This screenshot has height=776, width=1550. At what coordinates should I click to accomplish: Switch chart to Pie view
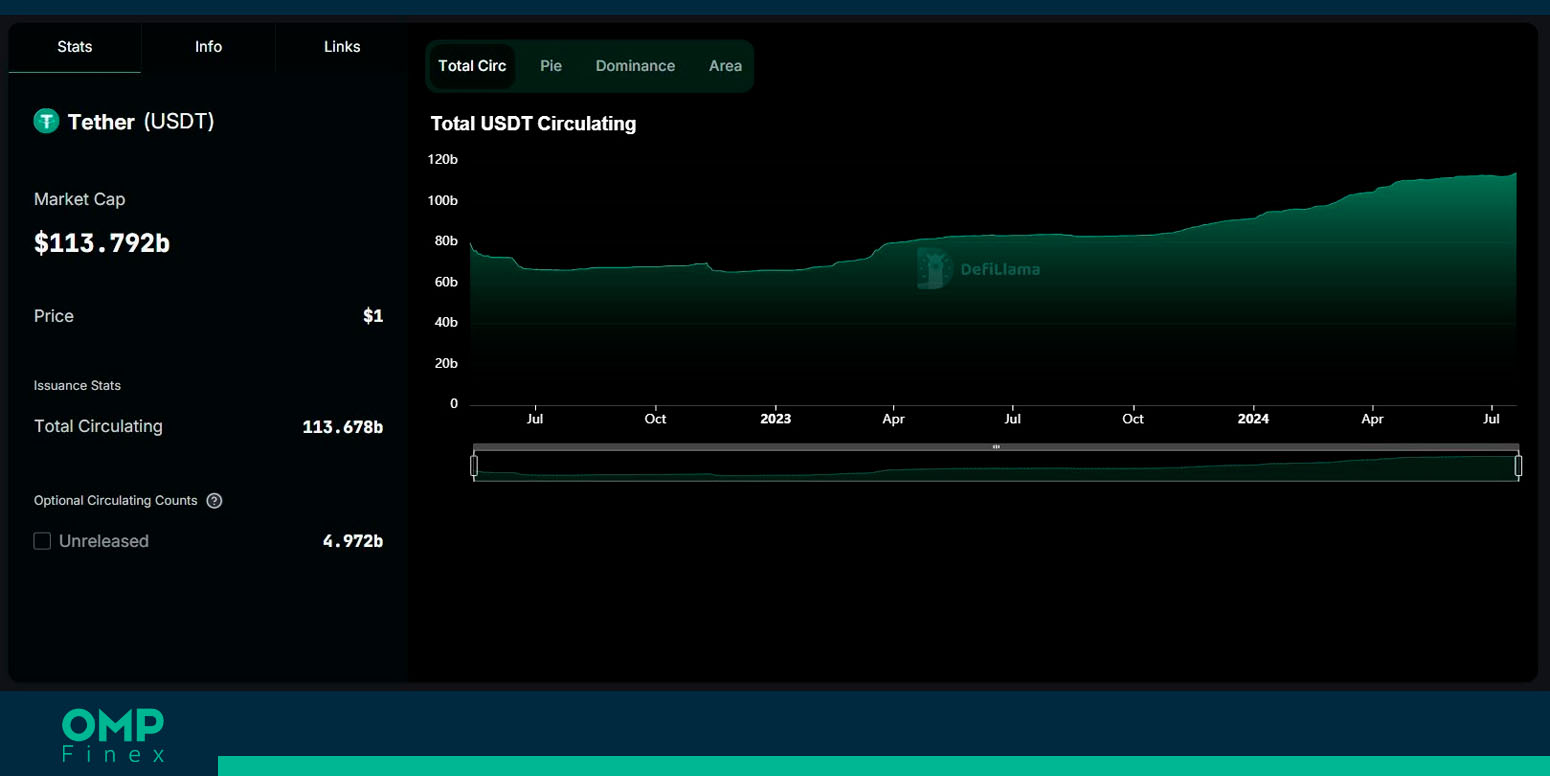pyautogui.click(x=551, y=66)
